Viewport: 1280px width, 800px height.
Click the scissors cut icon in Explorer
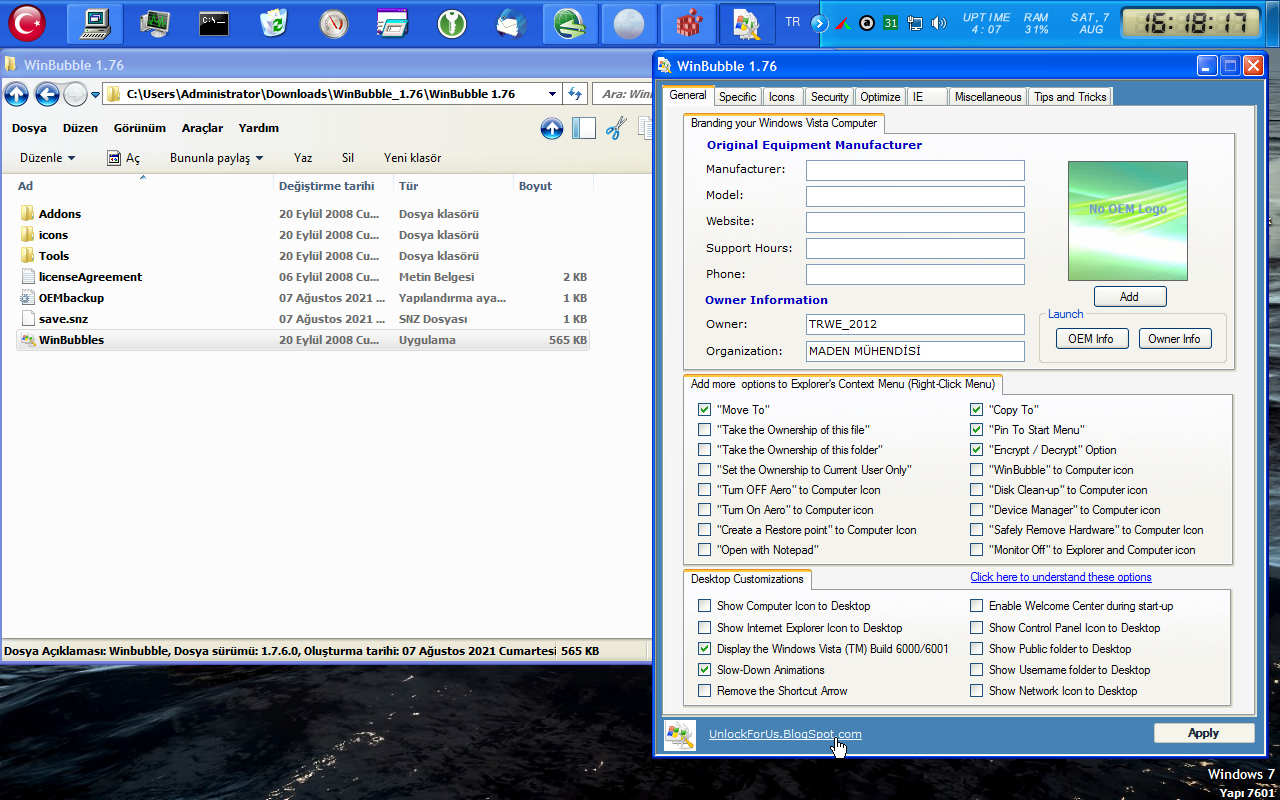click(x=616, y=128)
